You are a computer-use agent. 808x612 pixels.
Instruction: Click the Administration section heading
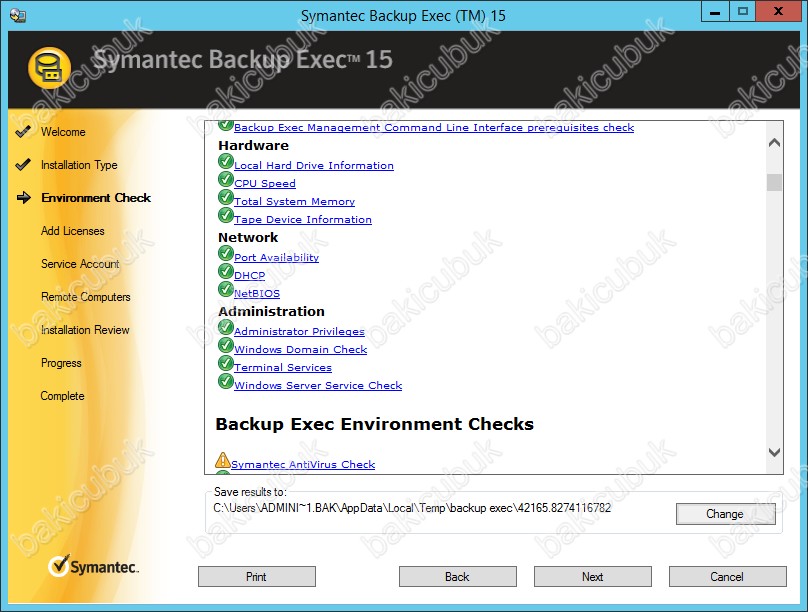[x=271, y=311]
